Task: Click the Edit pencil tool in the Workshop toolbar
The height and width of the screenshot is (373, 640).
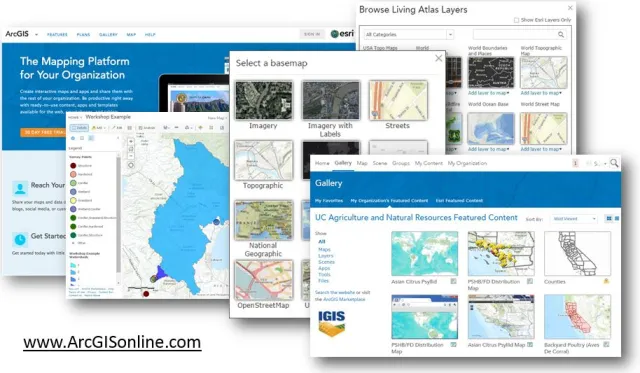Action: pyautogui.click(x=117, y=128)
